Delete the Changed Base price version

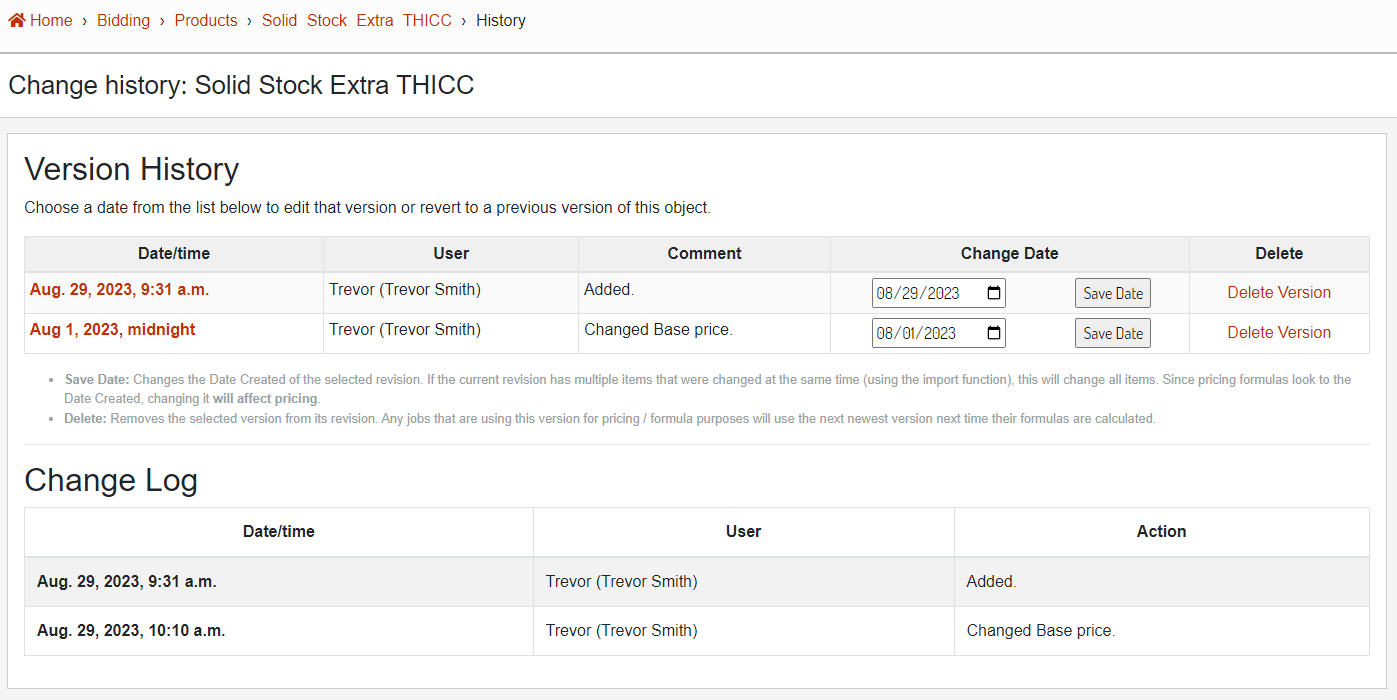pyautogui.click(x=1278, y=333)
